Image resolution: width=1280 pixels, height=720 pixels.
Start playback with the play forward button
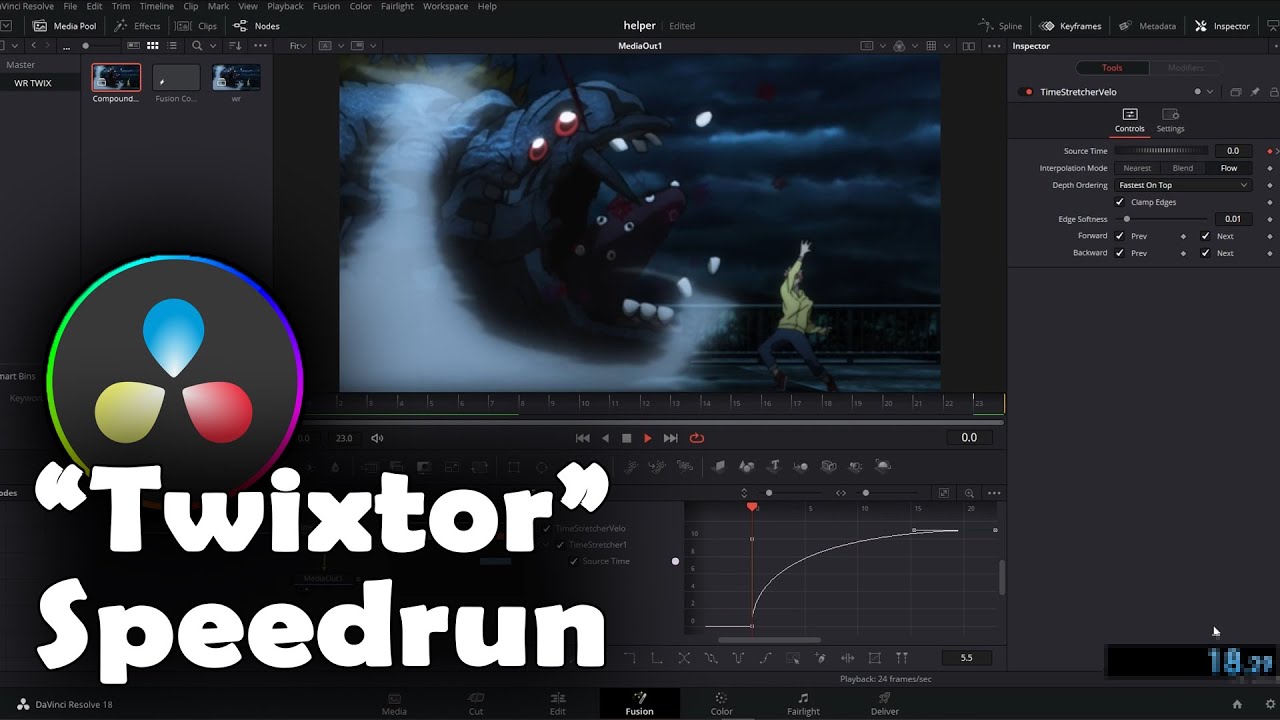coord(647,438)
